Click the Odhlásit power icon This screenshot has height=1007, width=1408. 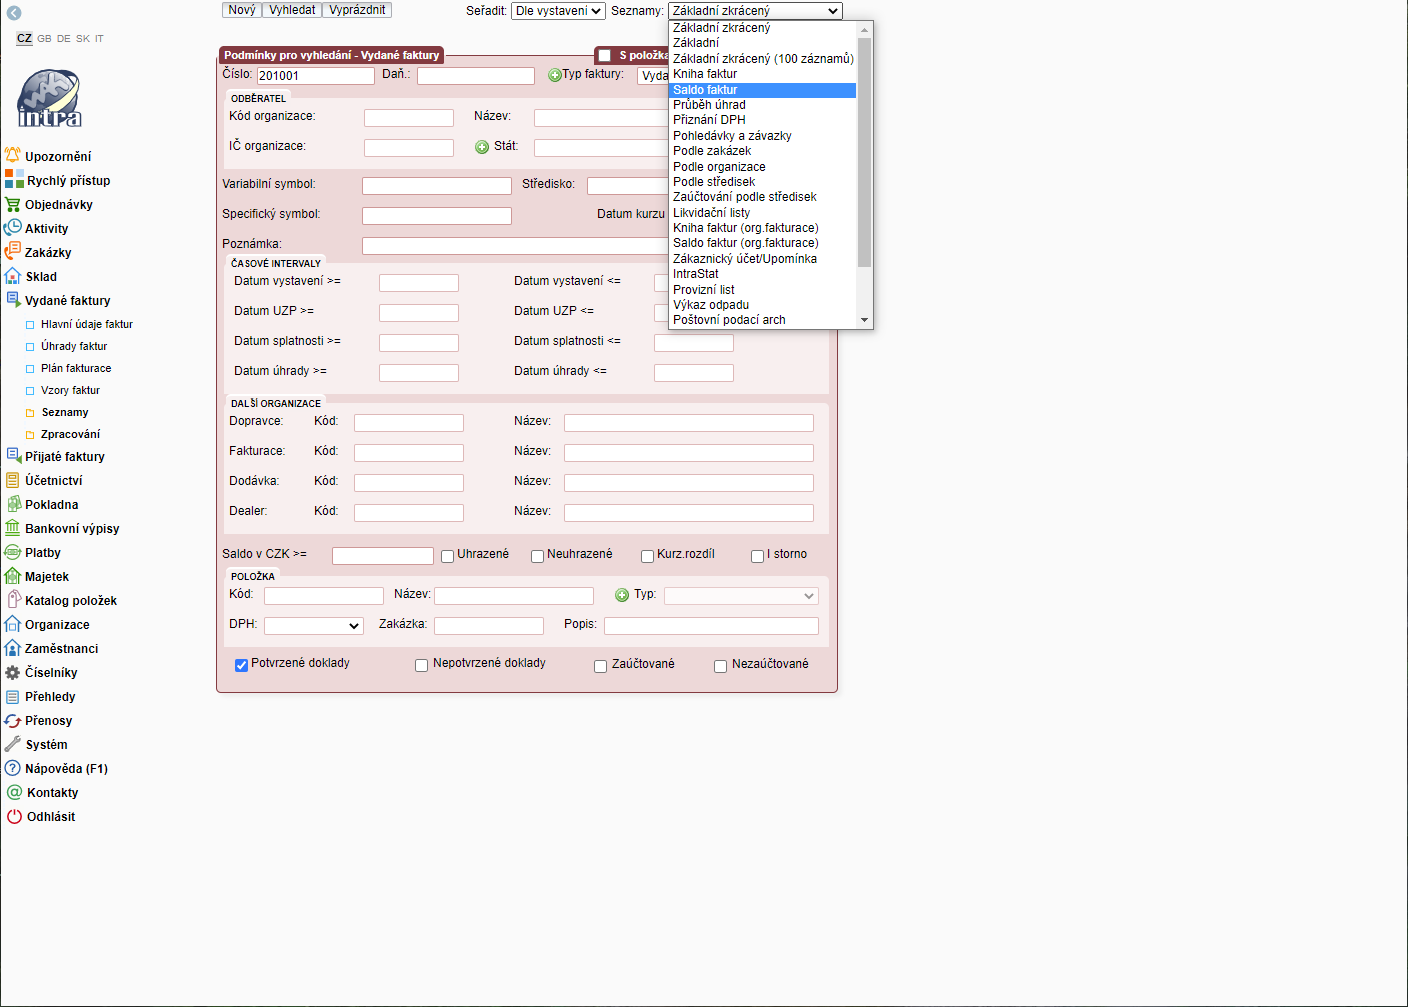[x=14, y=817]
